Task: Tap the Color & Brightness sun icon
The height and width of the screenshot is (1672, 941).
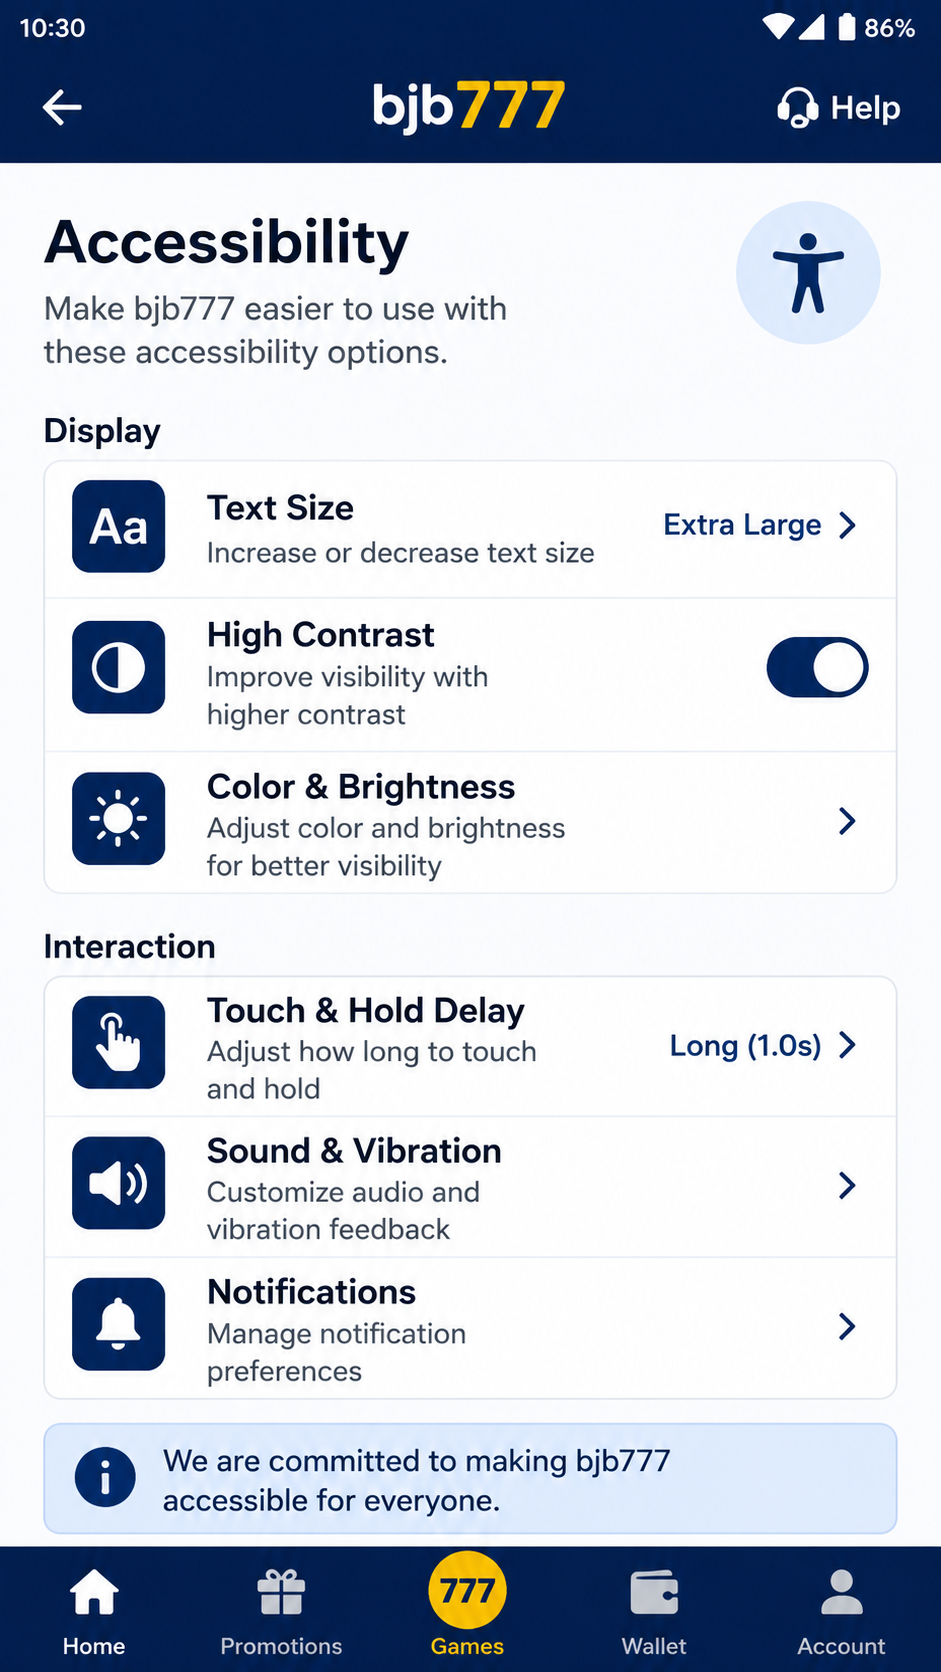Action: (x=119, y=818)
